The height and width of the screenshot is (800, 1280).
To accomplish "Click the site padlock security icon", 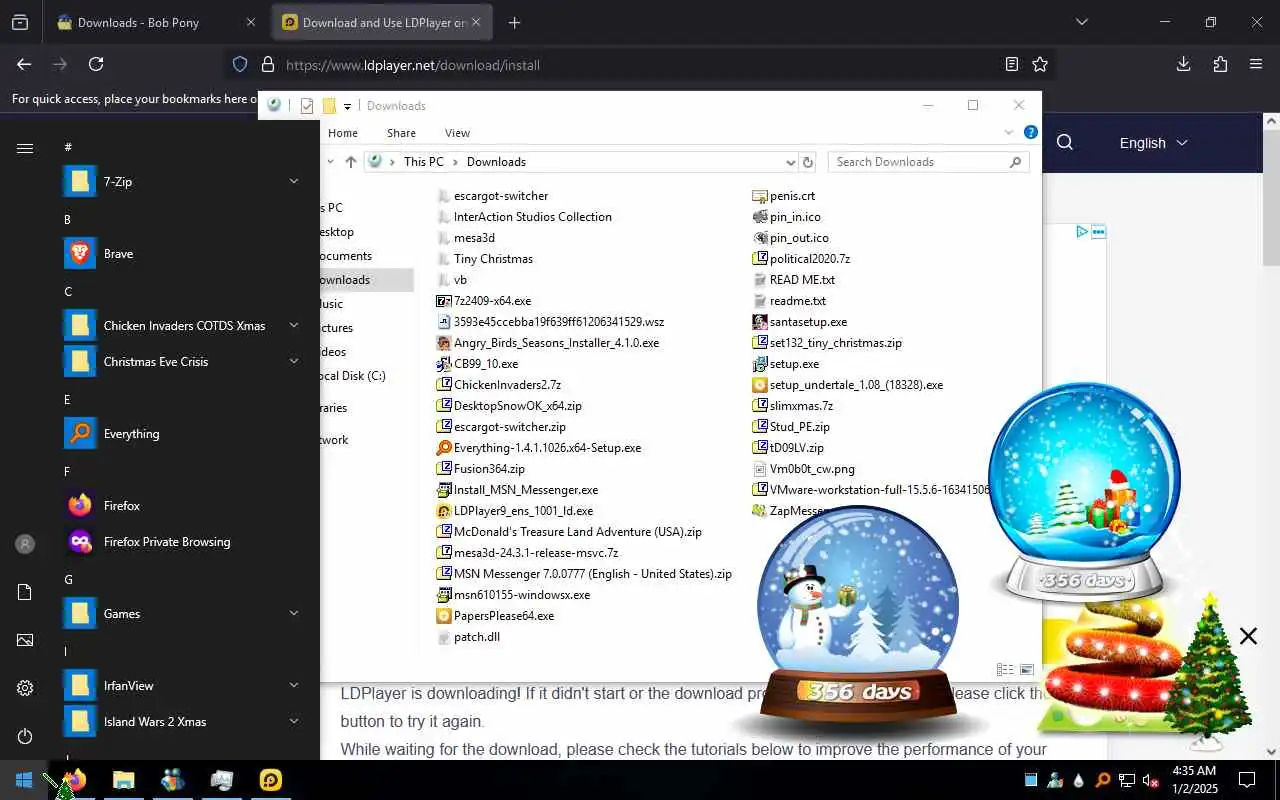I will (x=267, y=64).
